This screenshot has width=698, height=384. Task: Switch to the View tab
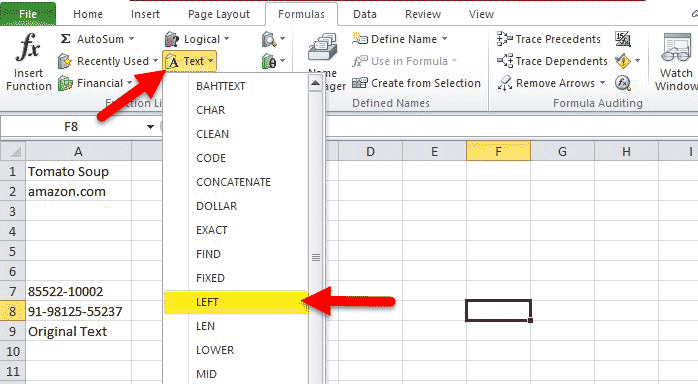(481, 14)
